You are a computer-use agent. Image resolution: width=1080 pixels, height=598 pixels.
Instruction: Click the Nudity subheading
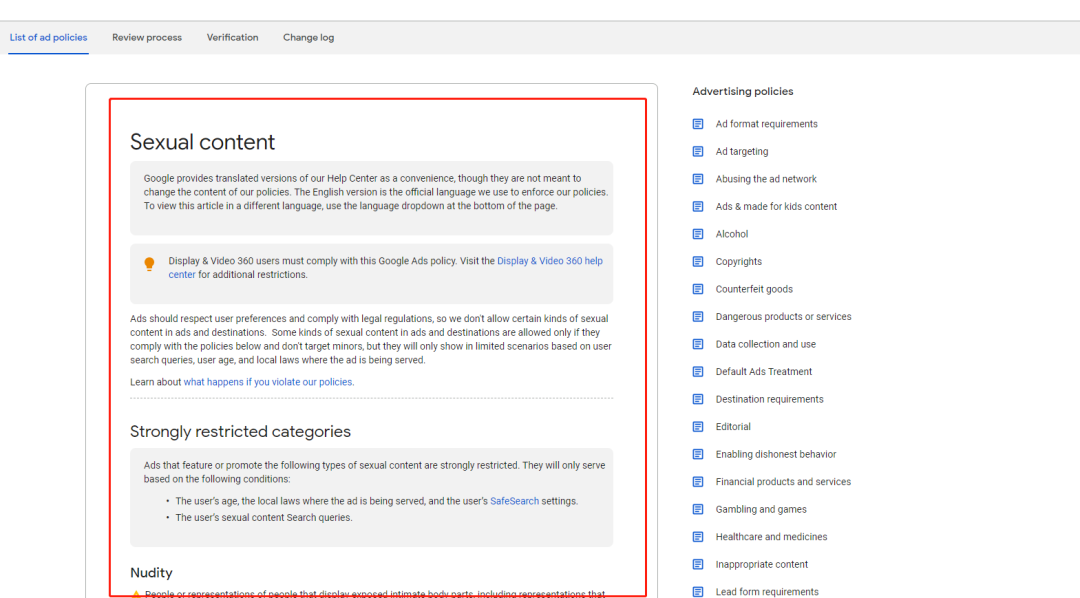[151, 573]
